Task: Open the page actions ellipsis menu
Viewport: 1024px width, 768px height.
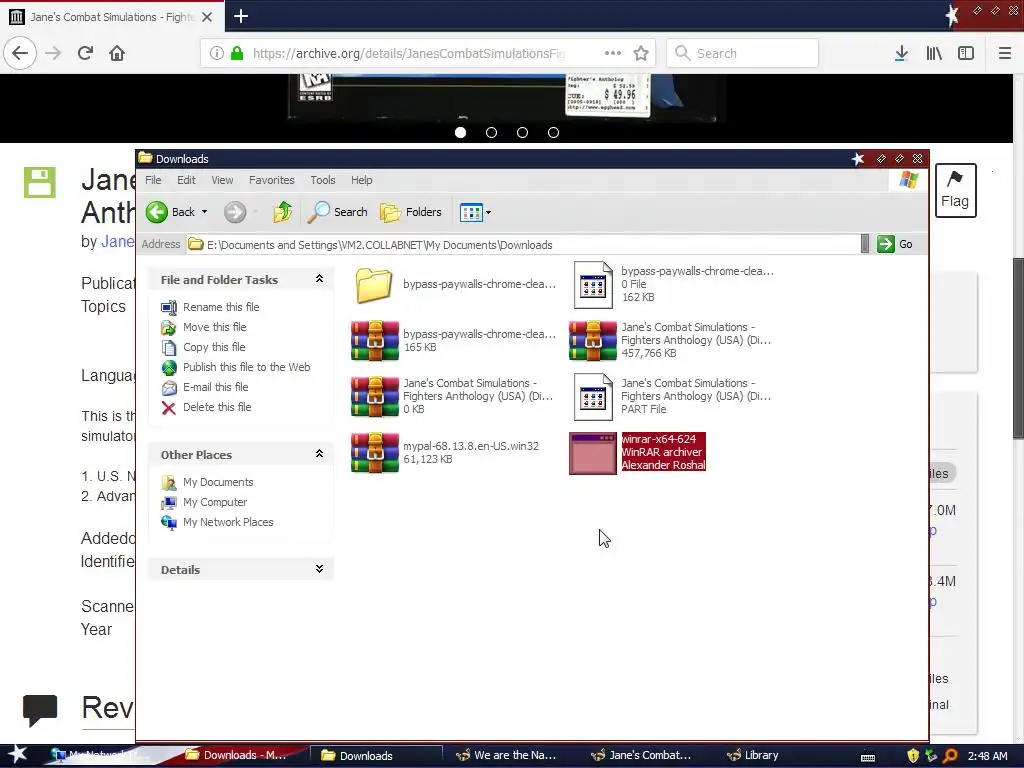Action: [x=613, y=53]
